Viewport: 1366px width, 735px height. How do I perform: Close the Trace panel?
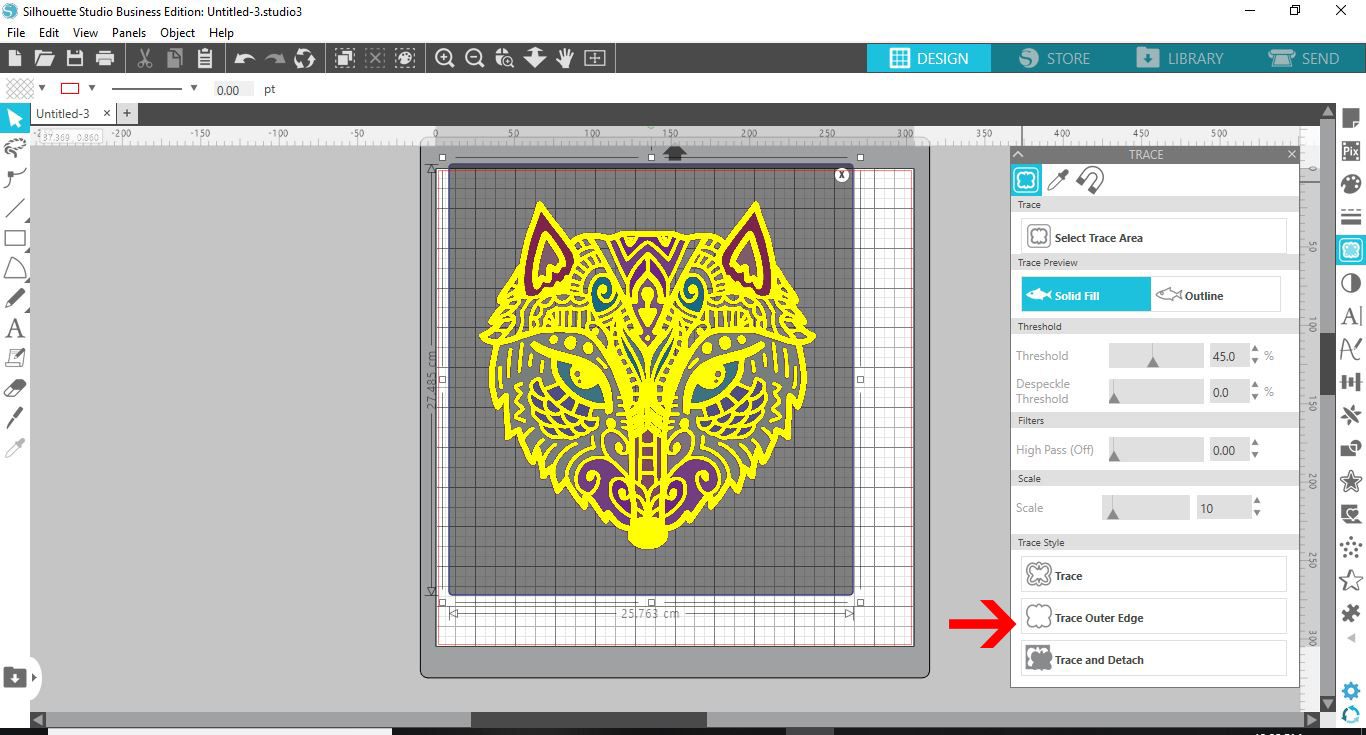(x=1291, y=154)
